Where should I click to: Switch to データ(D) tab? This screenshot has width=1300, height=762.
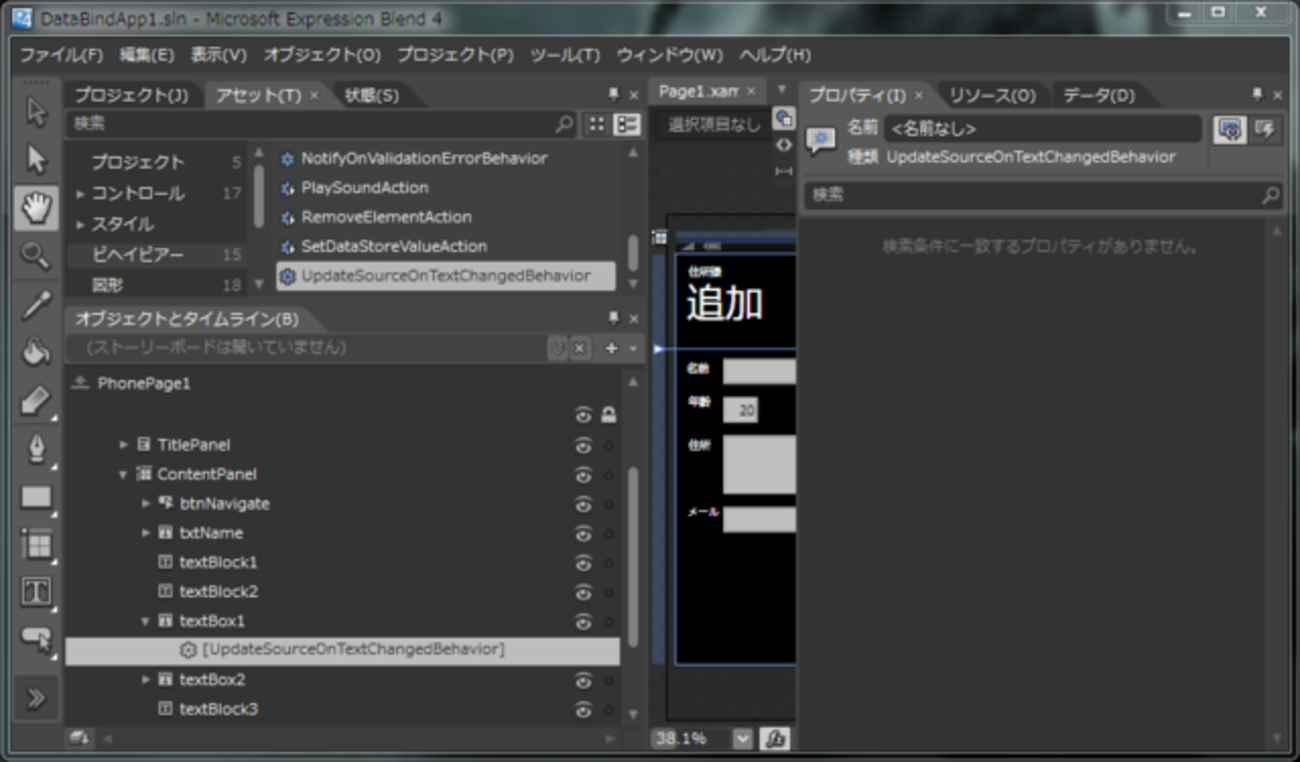[1099, 95]
